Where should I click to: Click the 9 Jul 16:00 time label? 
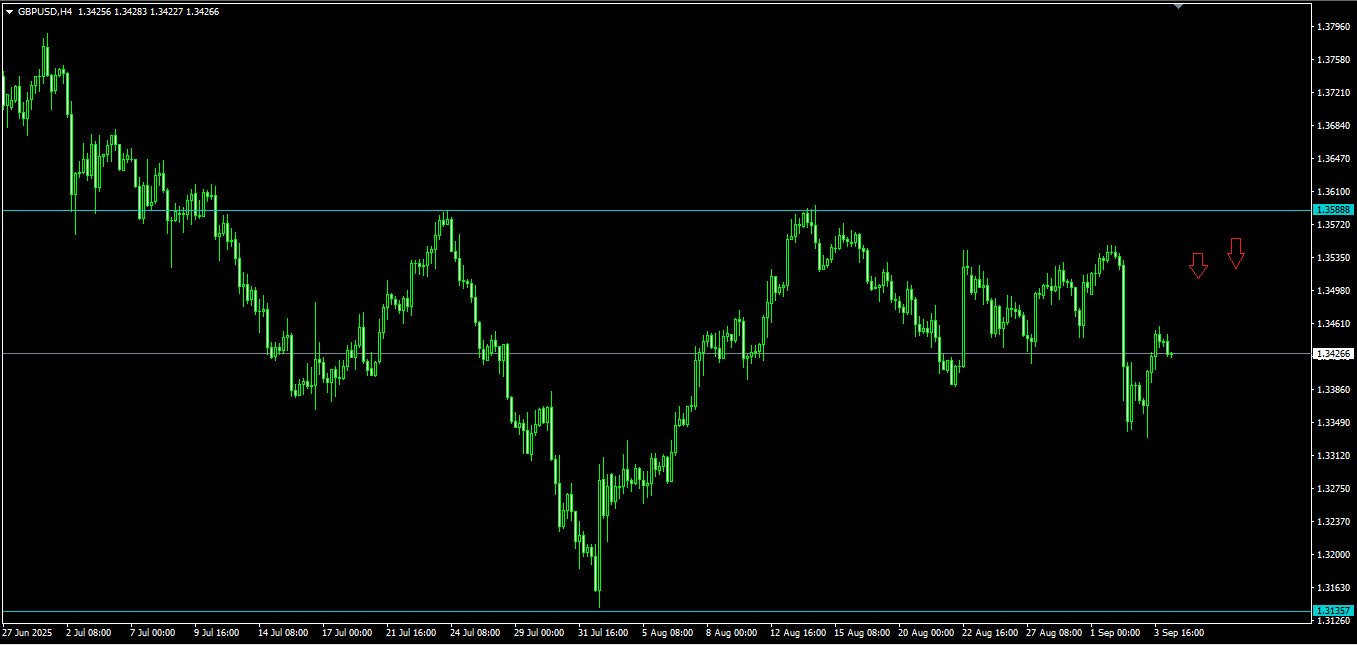pos(216,633)
